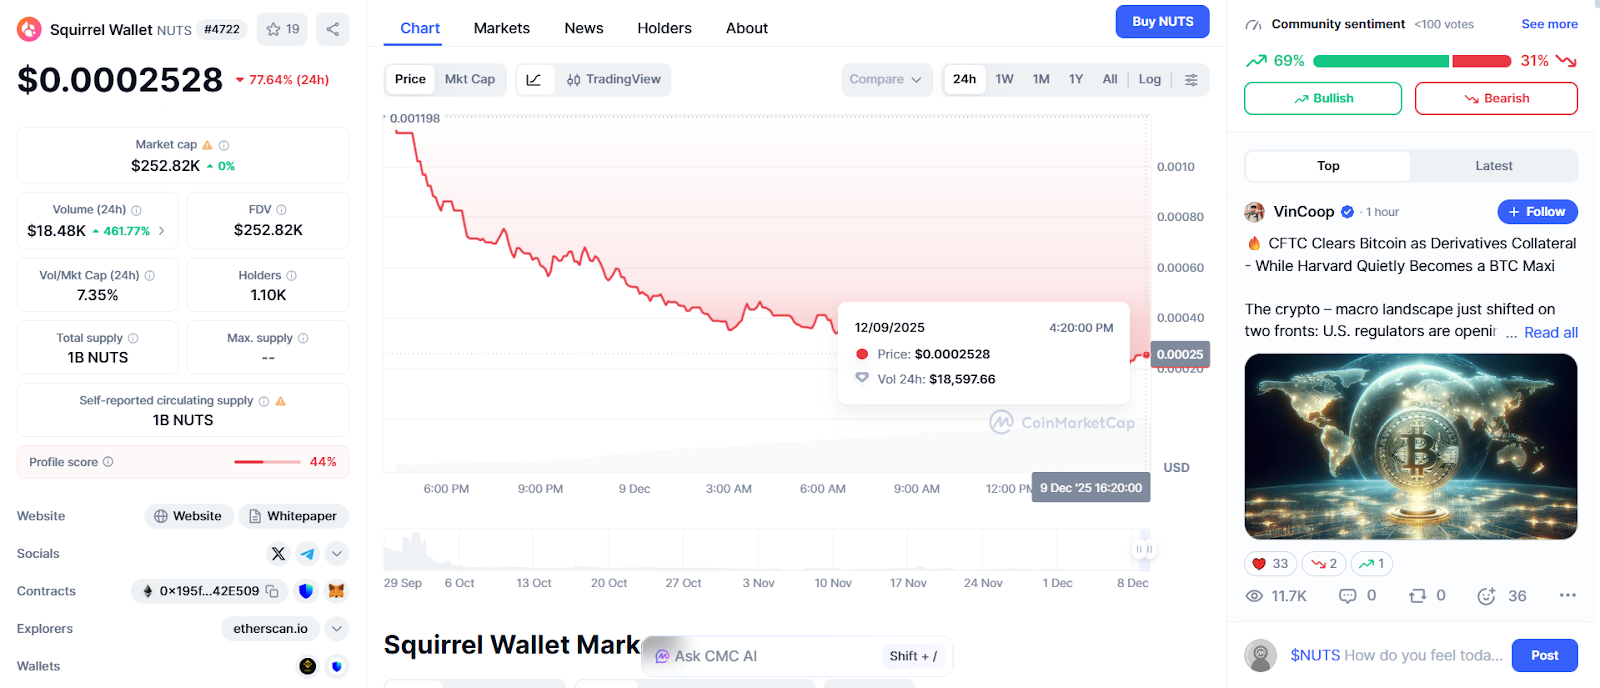Open the Compare dropdown
The height and width of the screenshot is (688, 1600).
886,79
